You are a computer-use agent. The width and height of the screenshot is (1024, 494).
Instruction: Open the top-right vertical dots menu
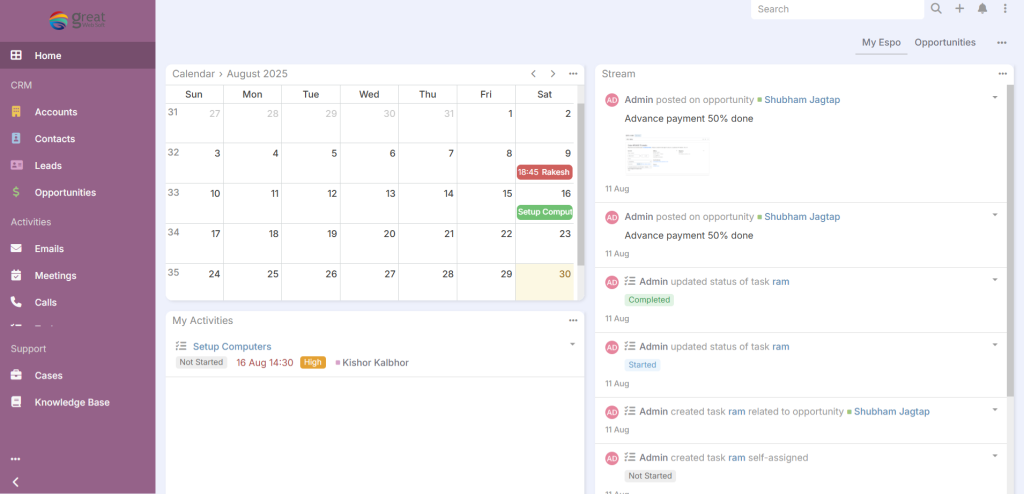click(1005, 9)
